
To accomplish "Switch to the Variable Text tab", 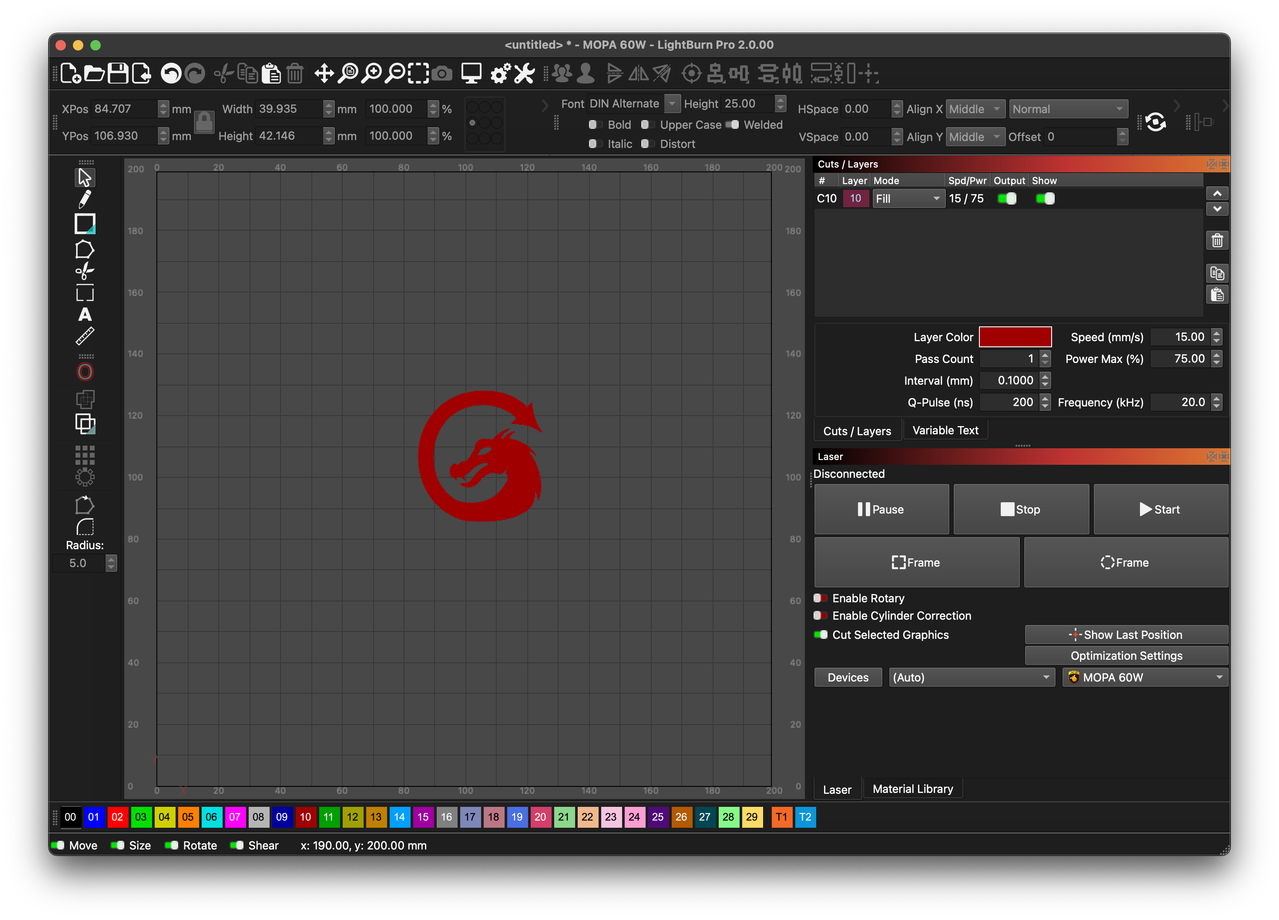I will tap(945, 430).
